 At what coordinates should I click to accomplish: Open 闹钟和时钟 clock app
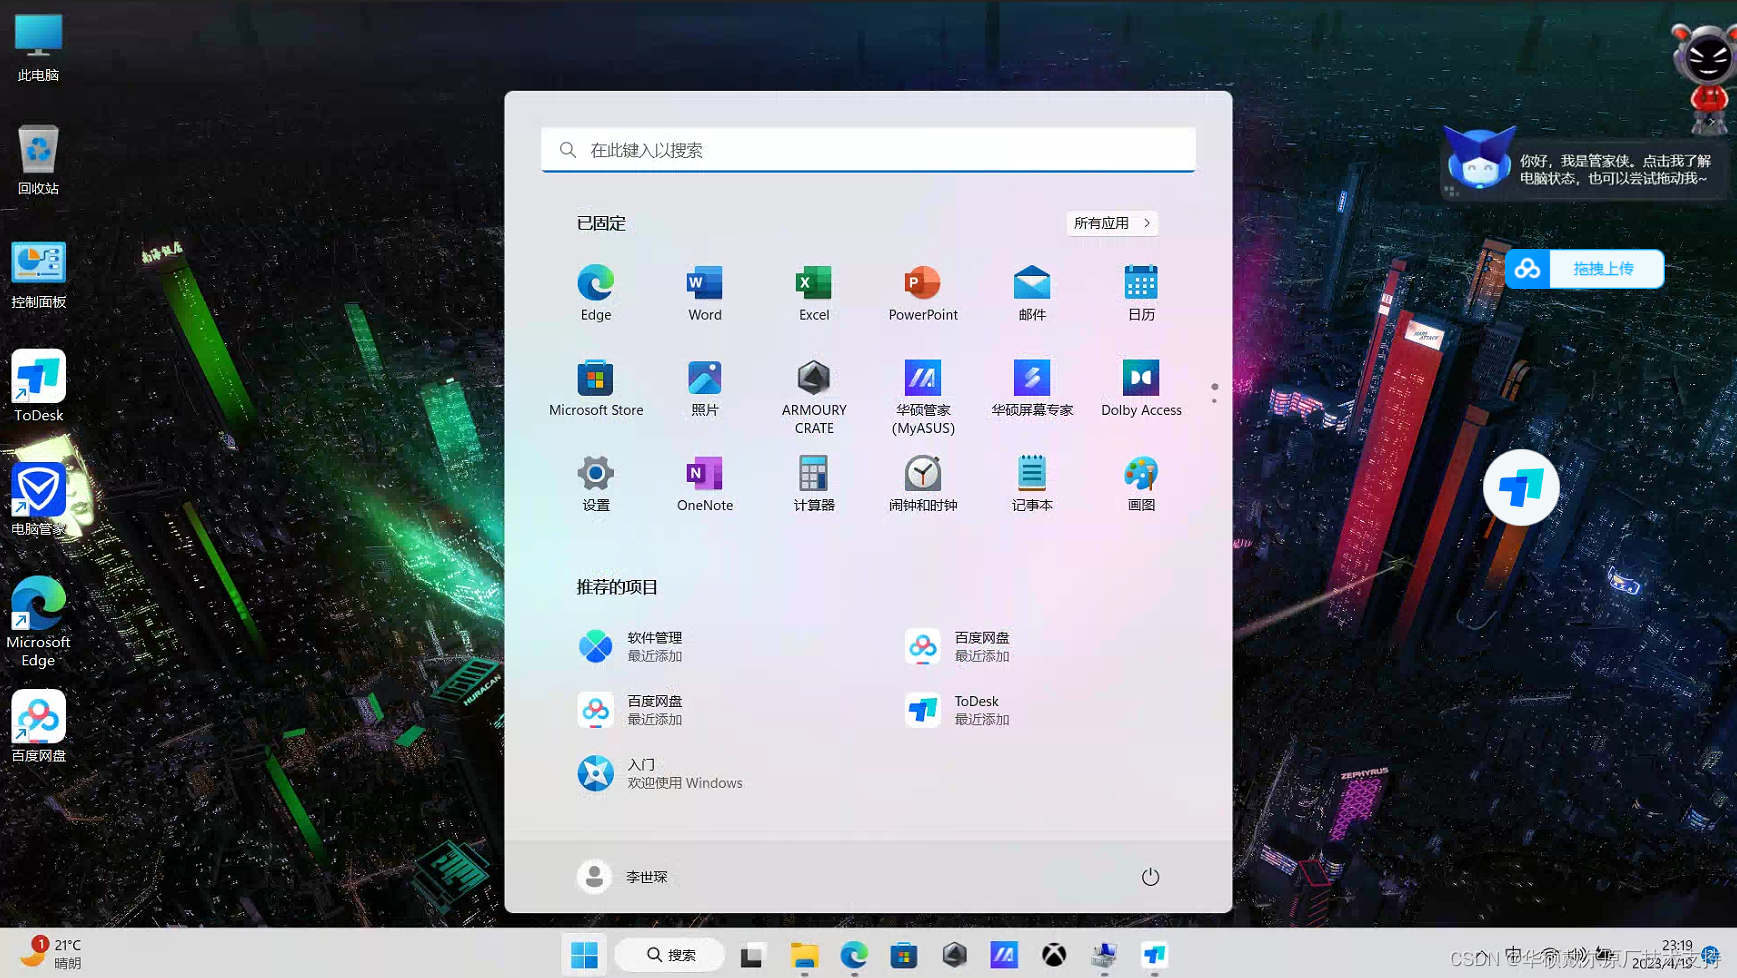click(x=922, y=484)
